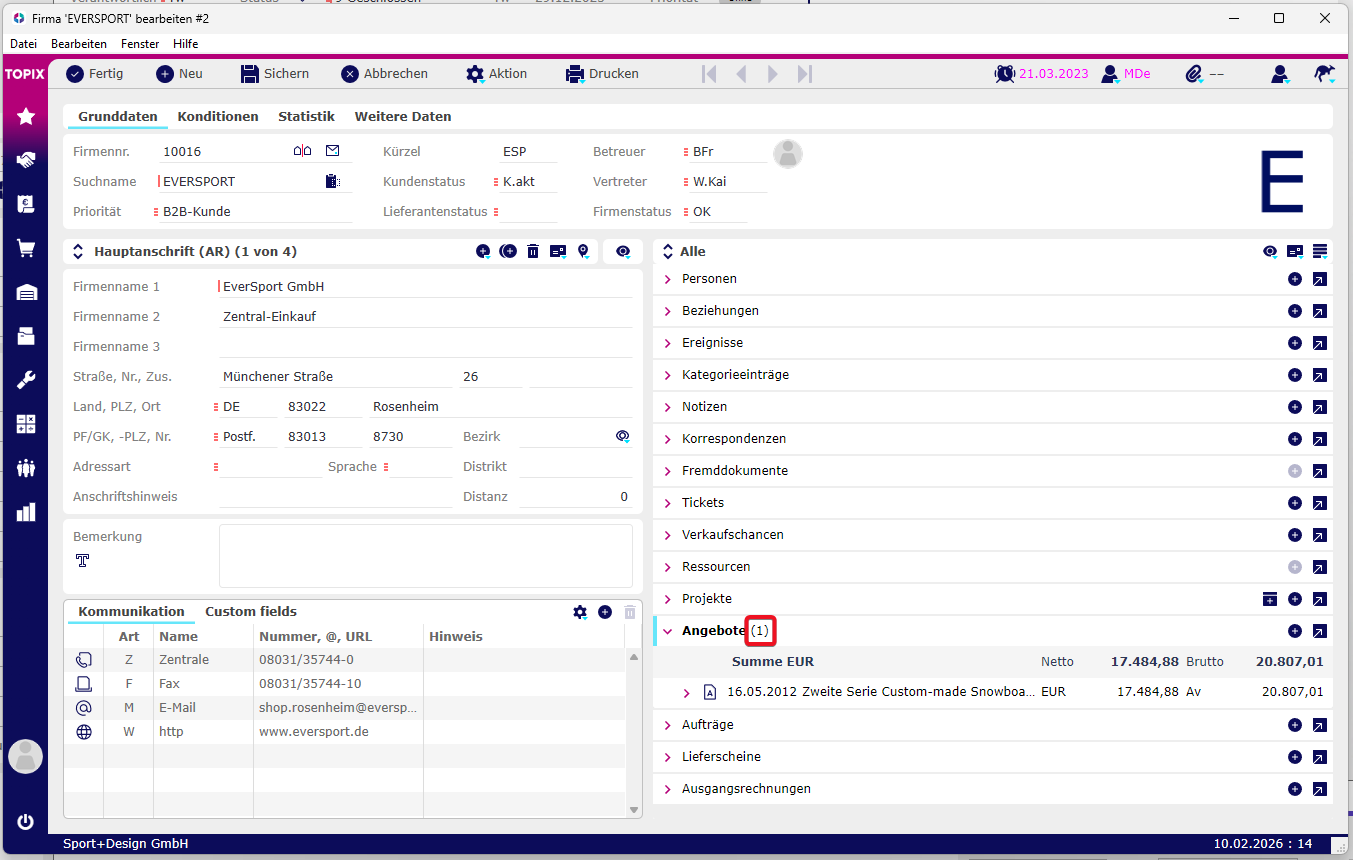Add a new entry to Personen
1353x860 pixels.
tap(1295, 279)
